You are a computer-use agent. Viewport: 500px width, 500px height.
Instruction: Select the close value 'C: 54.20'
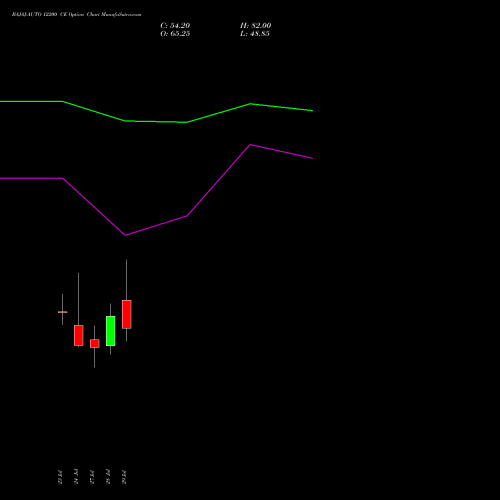coord(175,26)
